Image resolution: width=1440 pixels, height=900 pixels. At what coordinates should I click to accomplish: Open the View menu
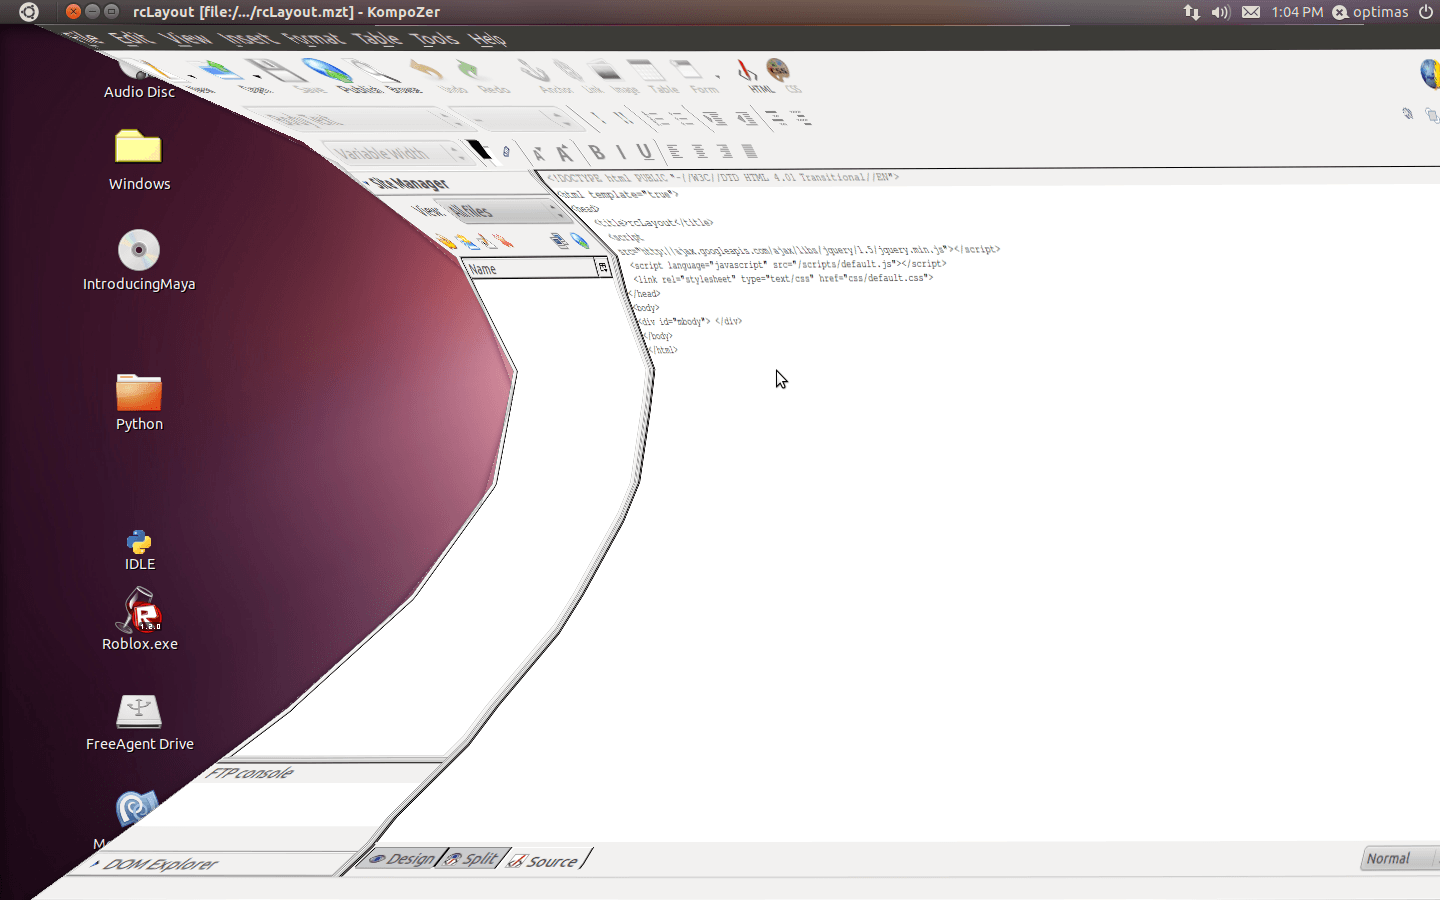pos(187,38)
